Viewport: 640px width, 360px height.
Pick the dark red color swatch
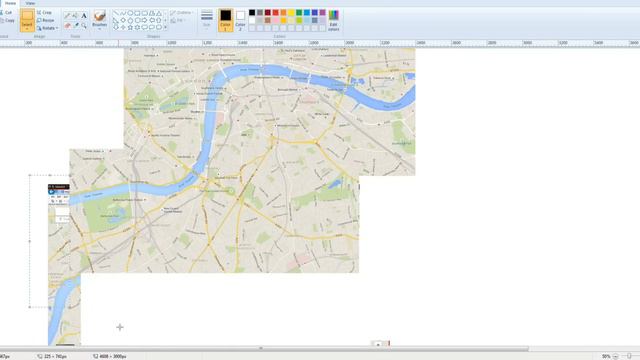(267, 13)
